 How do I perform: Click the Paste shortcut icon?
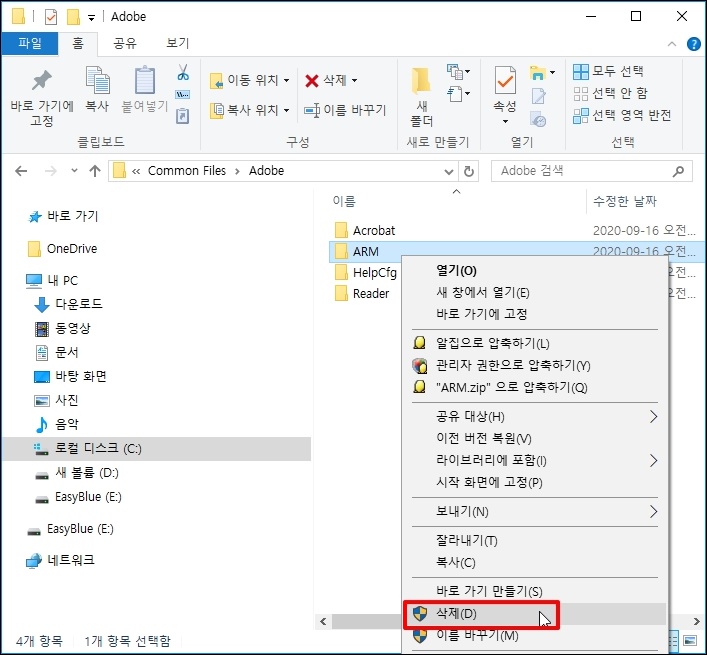click(183, 116)
